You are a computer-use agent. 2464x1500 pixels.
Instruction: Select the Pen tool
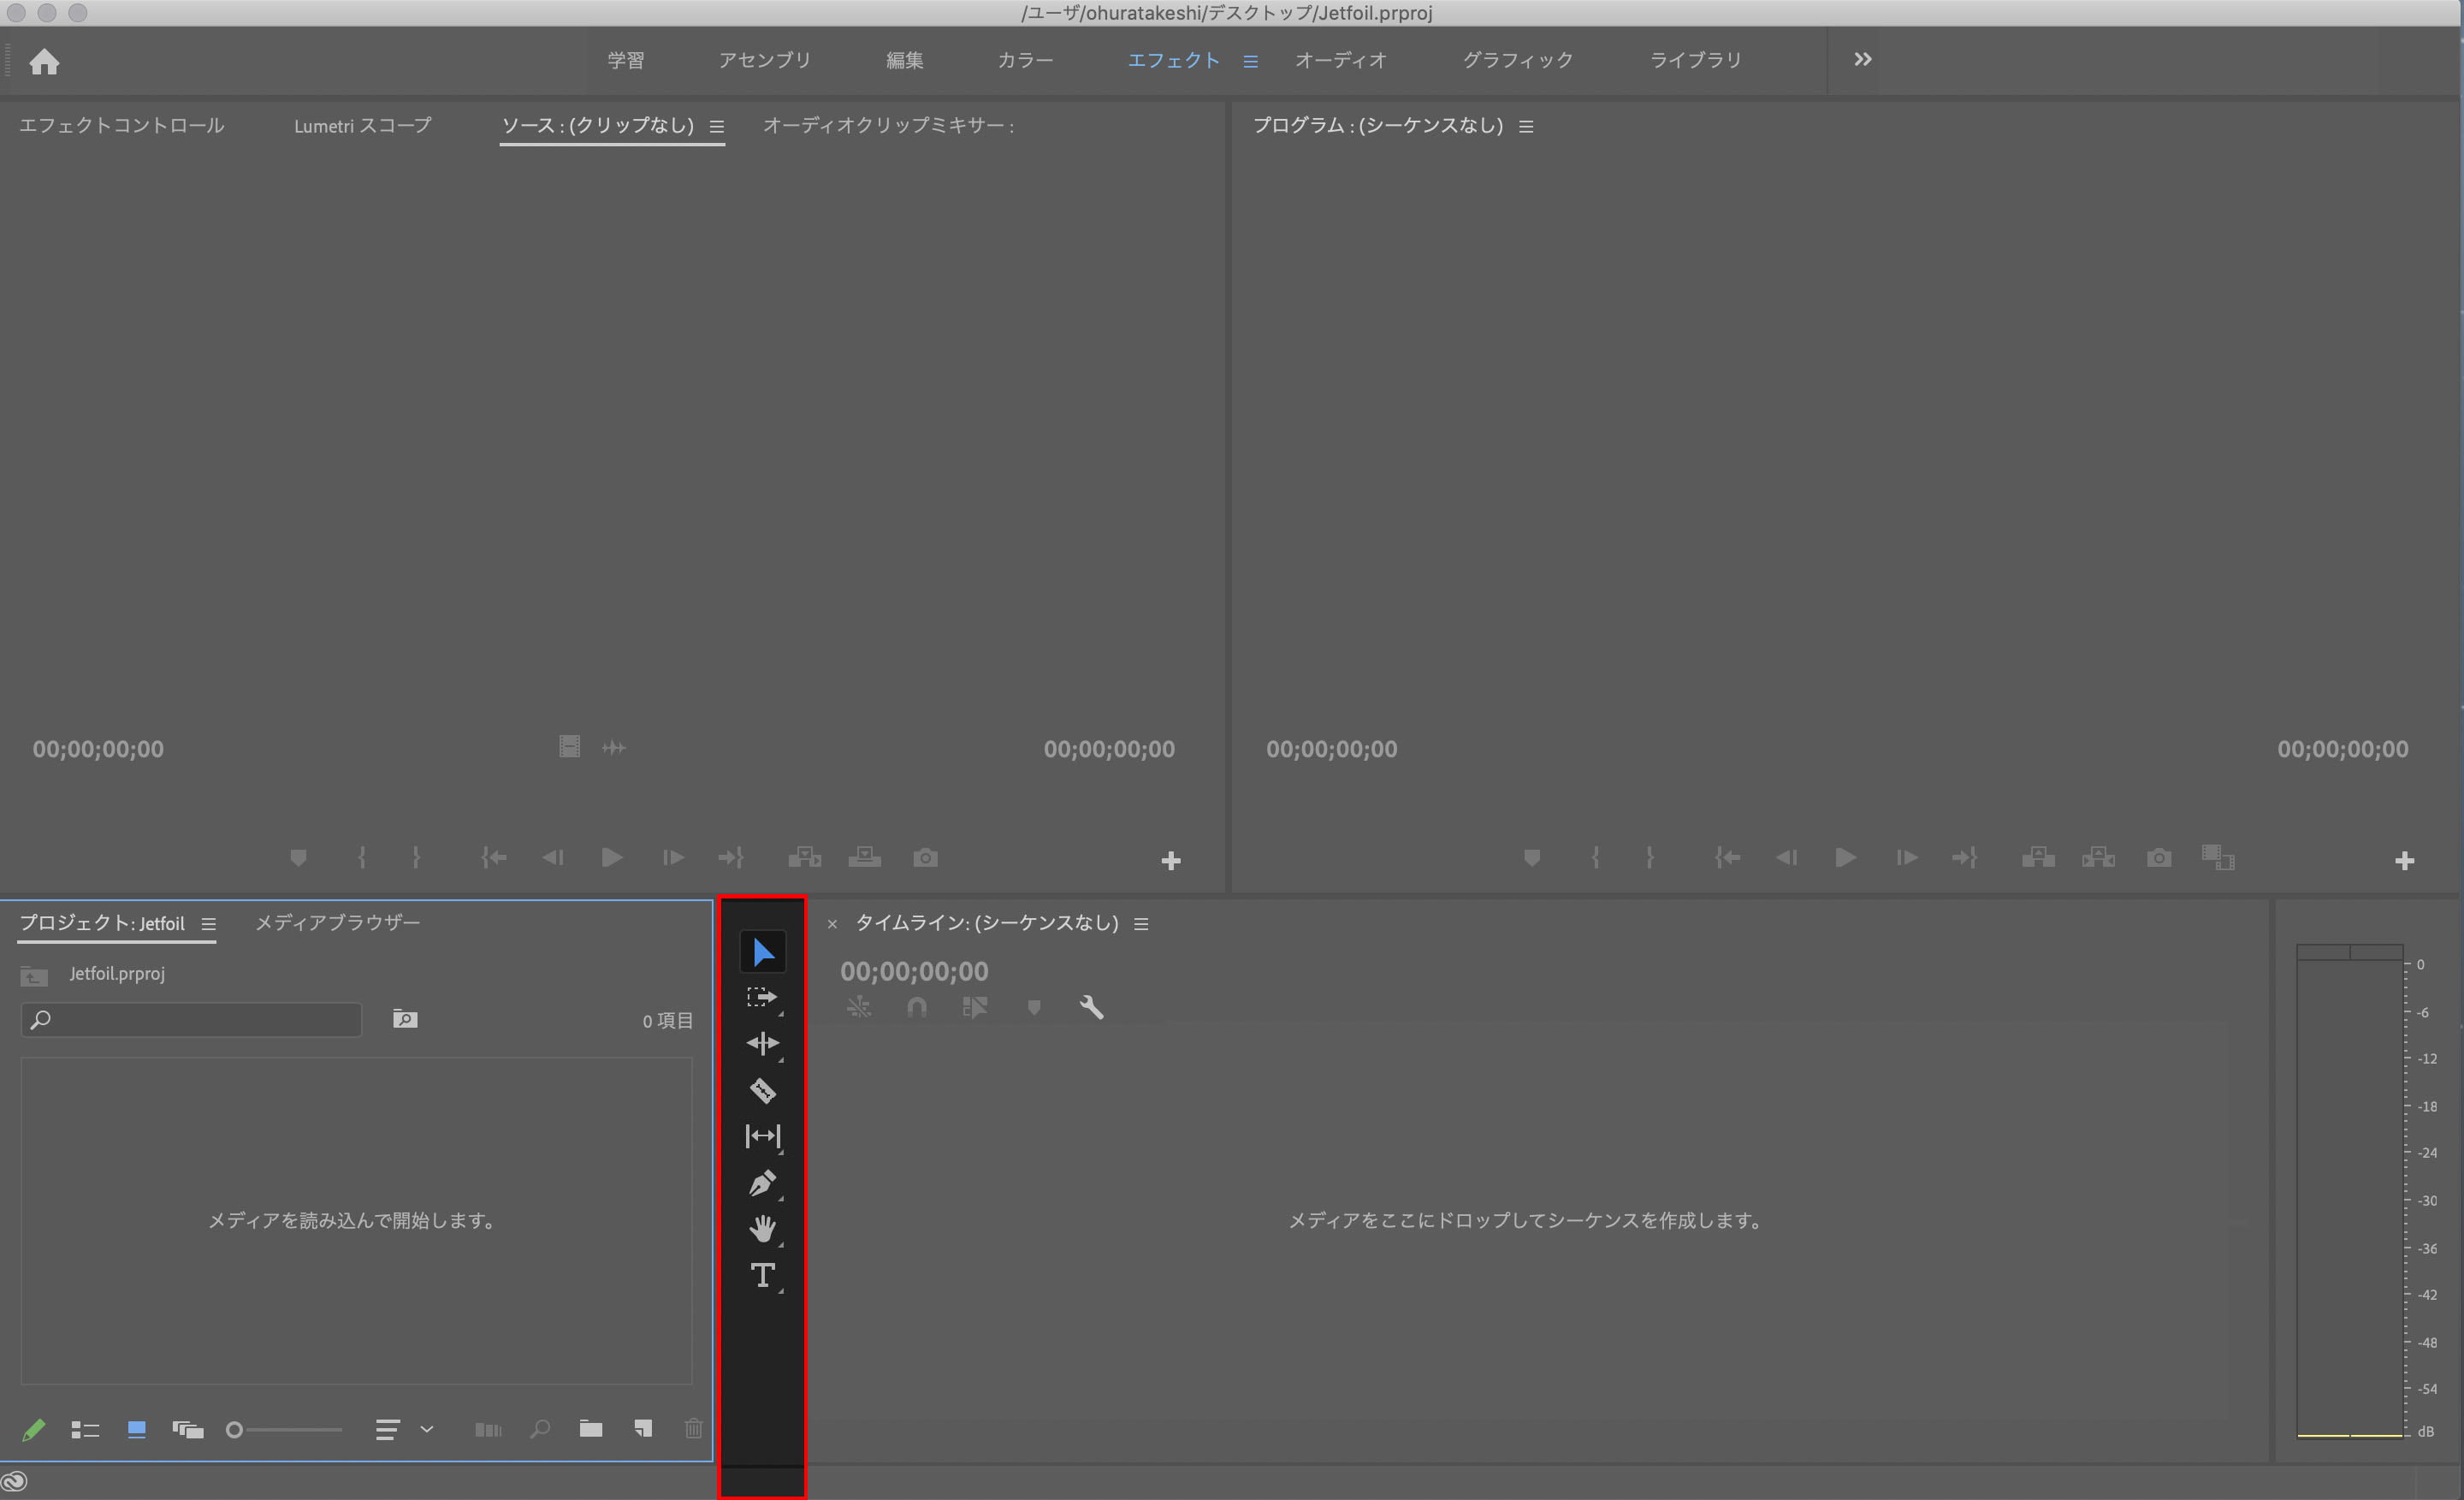pos(762,1183)
